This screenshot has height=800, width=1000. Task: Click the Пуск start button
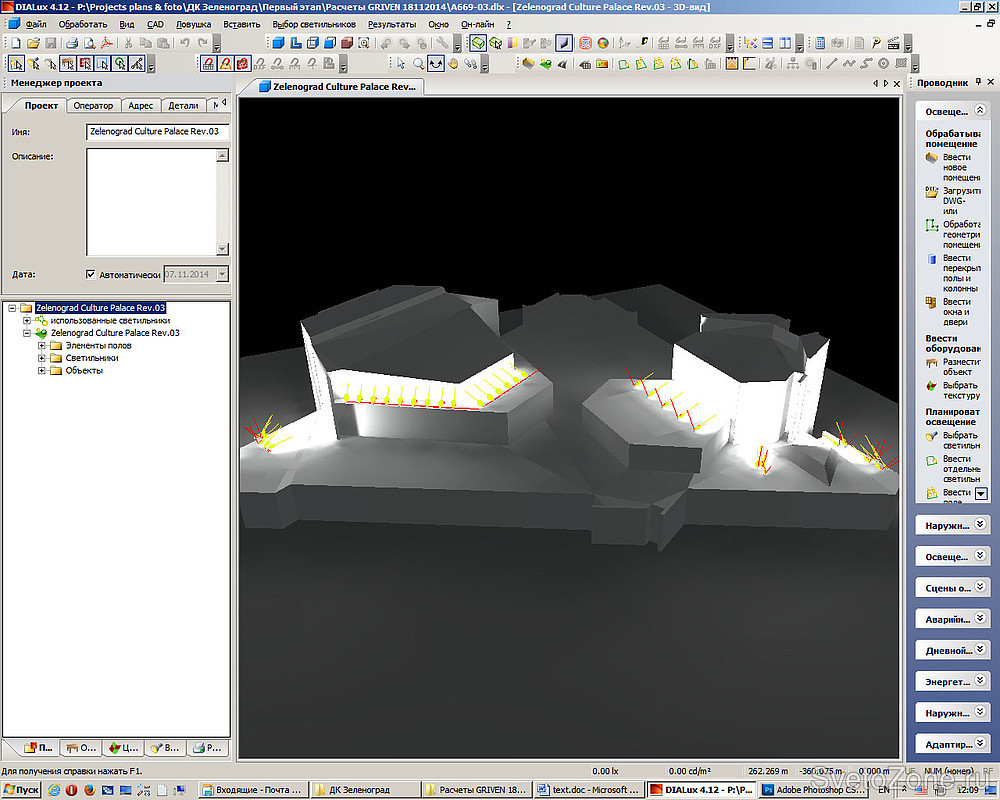tap(22, 790)
